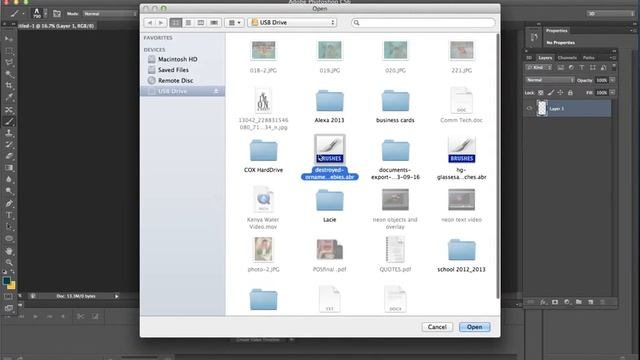Open the tool preset picker arrow
The image size is (640, 360).
[23, 14]
